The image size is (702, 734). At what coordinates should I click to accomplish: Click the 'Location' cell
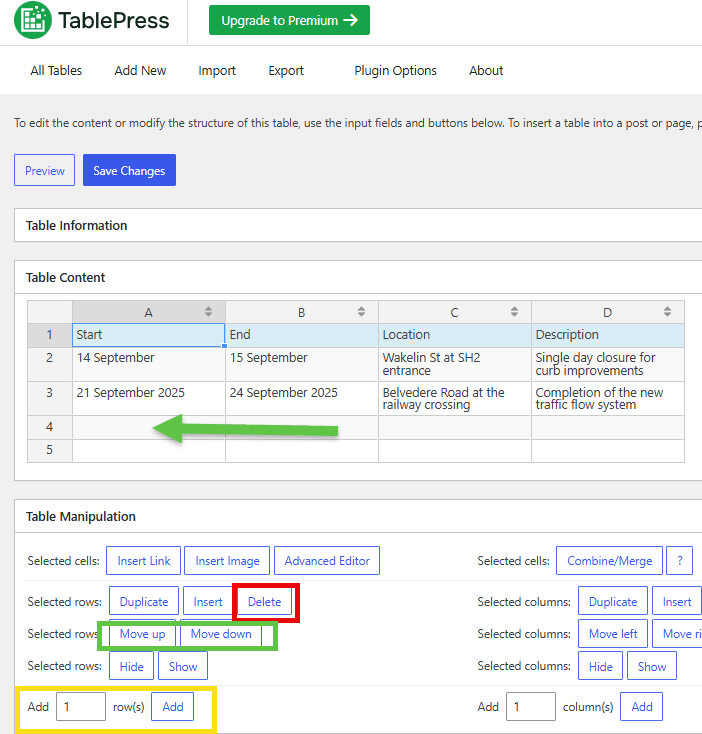click(454, 335)
